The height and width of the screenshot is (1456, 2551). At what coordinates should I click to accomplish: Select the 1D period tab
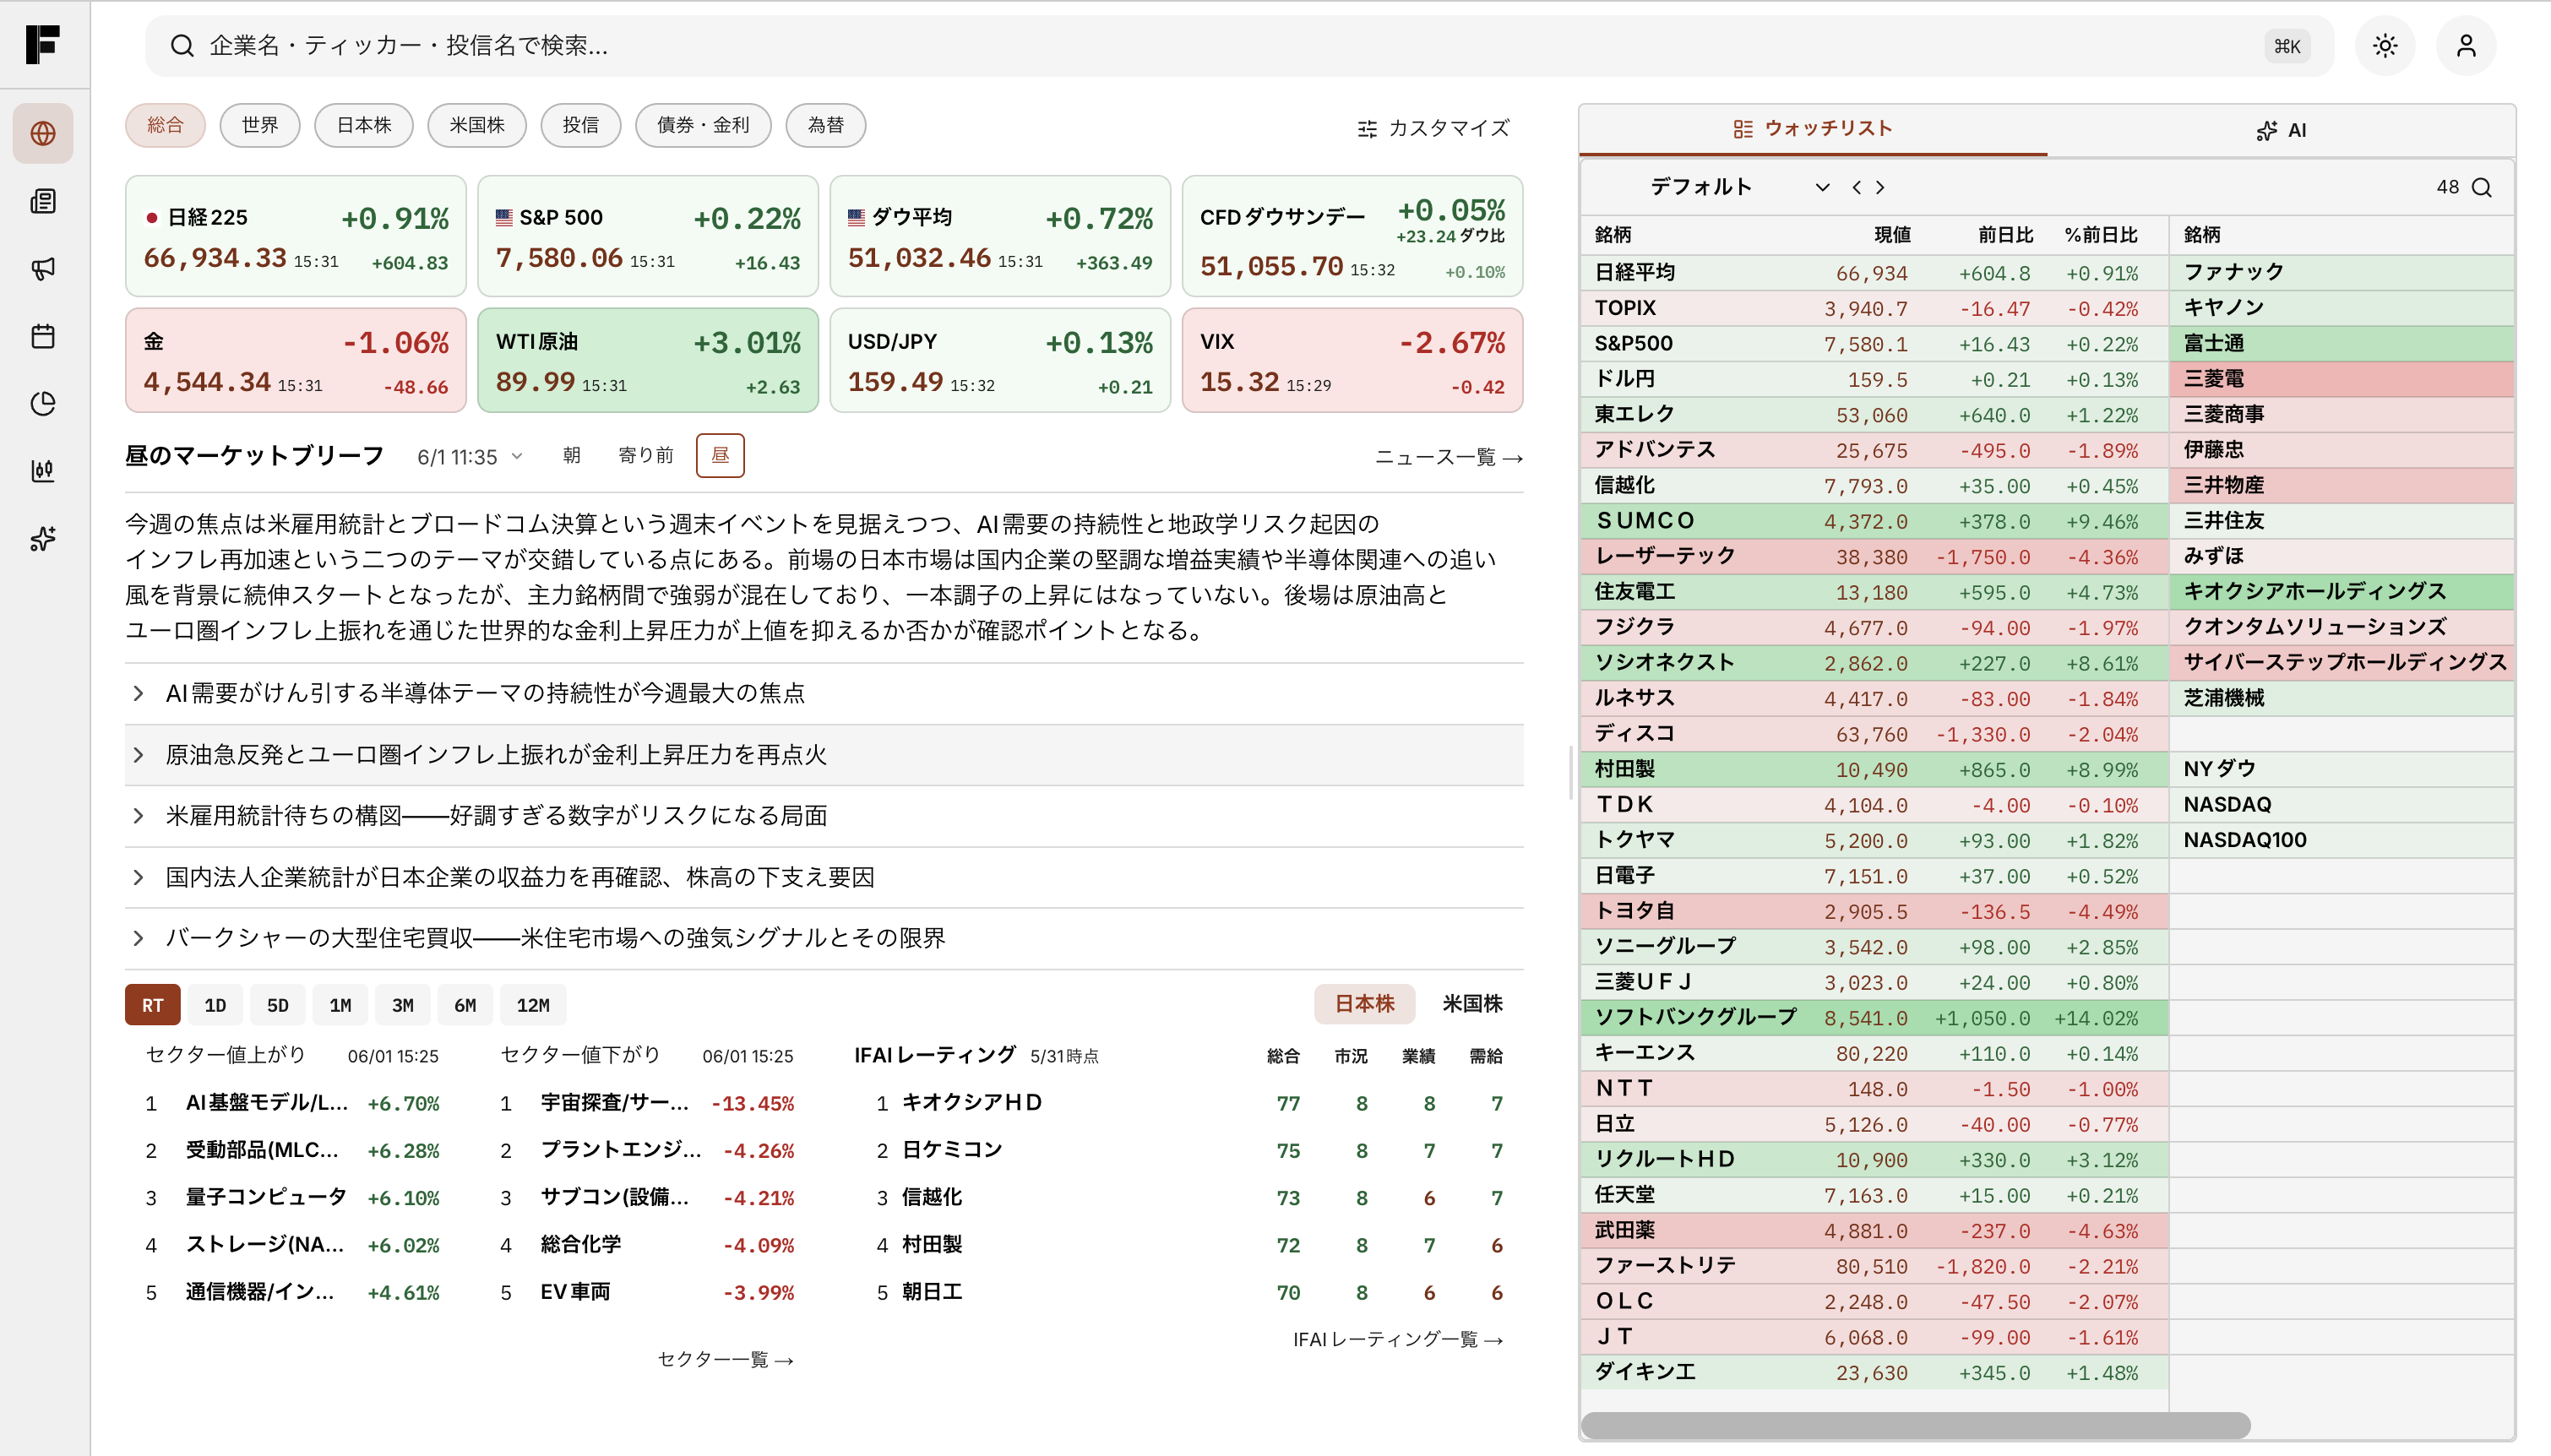[x=215, y=1005]
